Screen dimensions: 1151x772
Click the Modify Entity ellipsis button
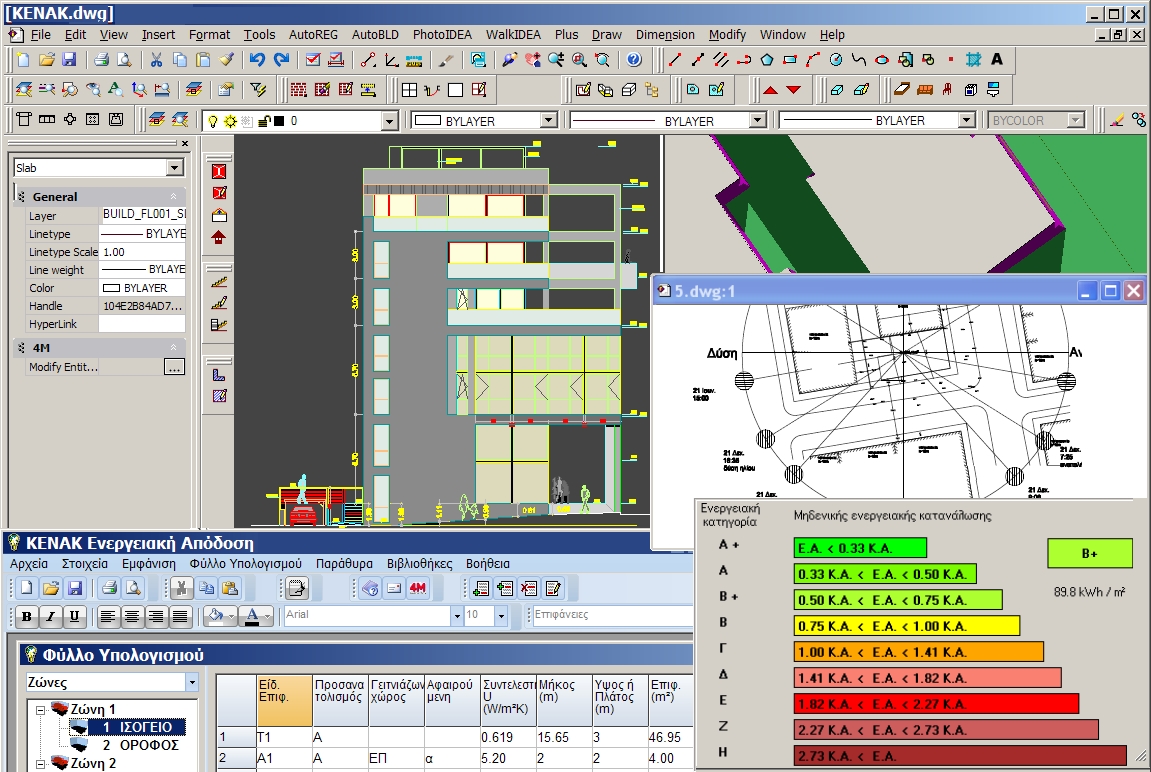(x=174, y=367)
